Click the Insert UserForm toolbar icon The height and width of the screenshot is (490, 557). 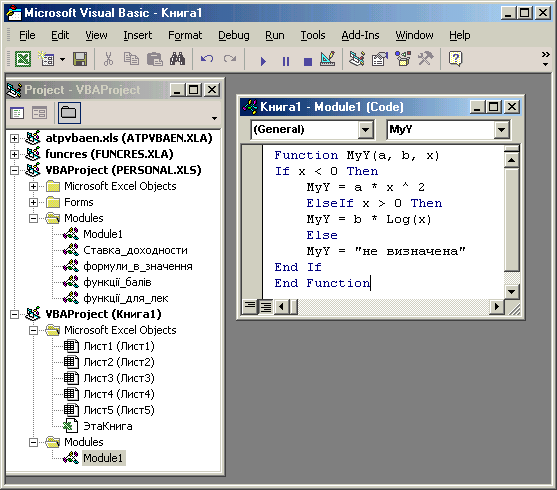[47, 59]
